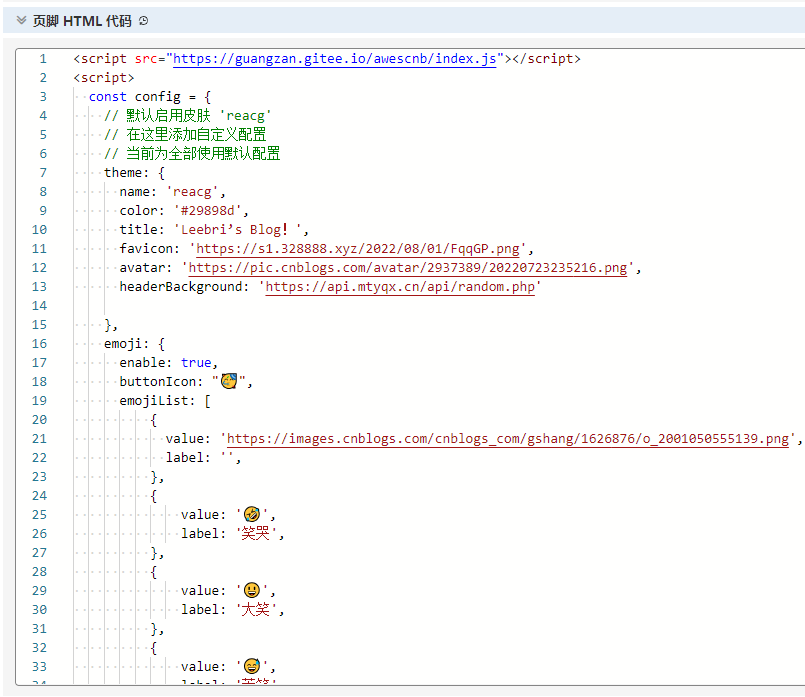Click the buttonIcon emoji on line 18
This screenshot has height=697, width=805.
[229, 381]
